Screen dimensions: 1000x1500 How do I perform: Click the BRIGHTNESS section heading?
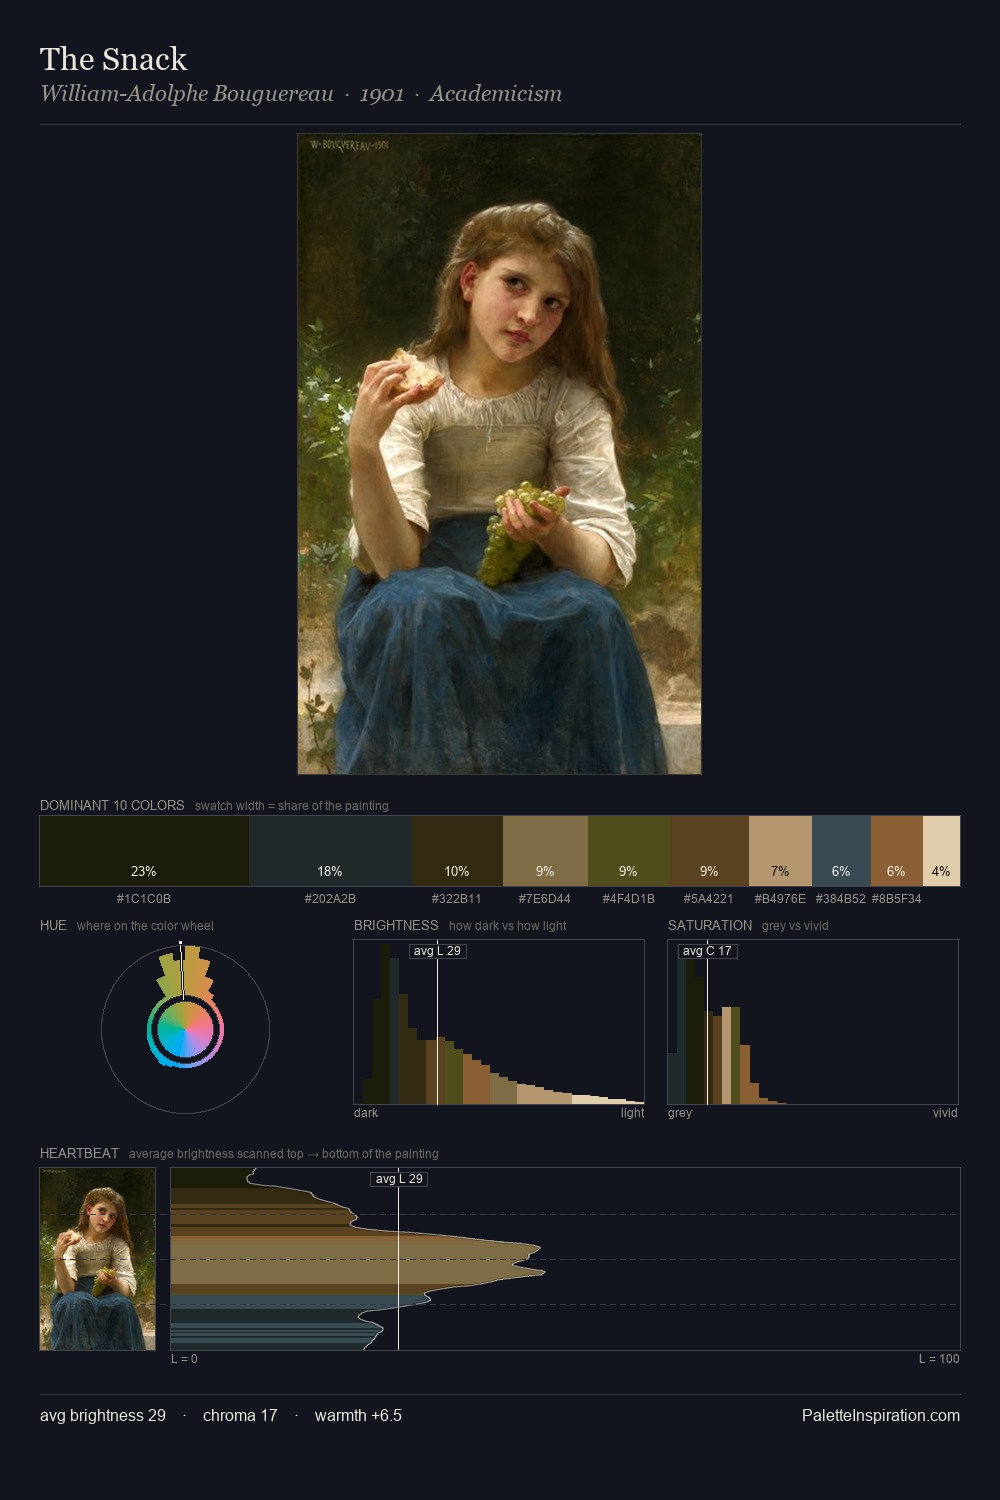[x=396, y=925]
